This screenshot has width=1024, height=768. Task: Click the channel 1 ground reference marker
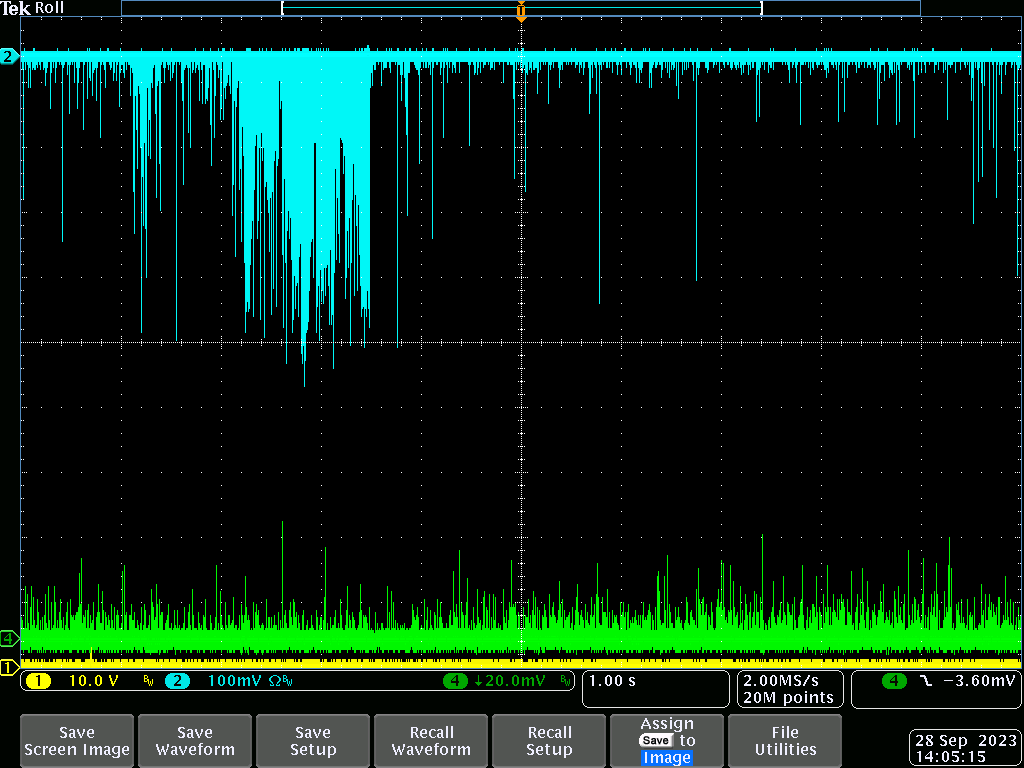[9, 667]
